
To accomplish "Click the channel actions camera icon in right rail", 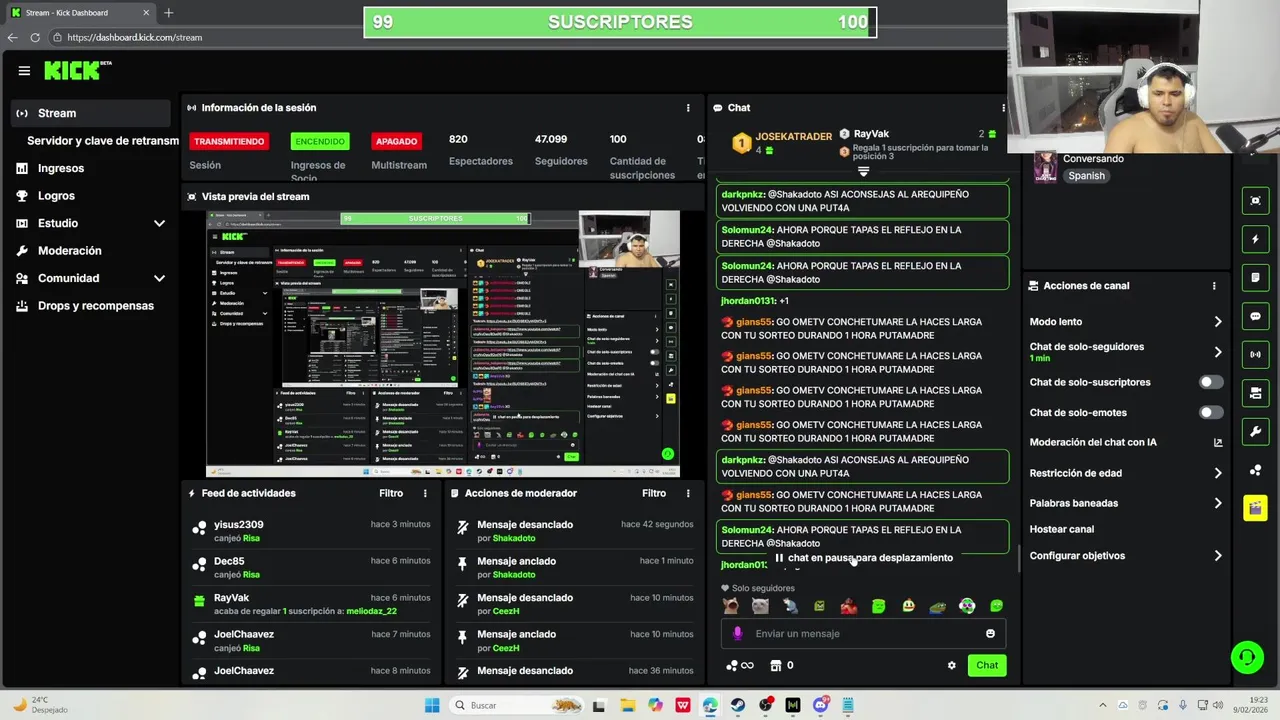I will coord(1255,393).
